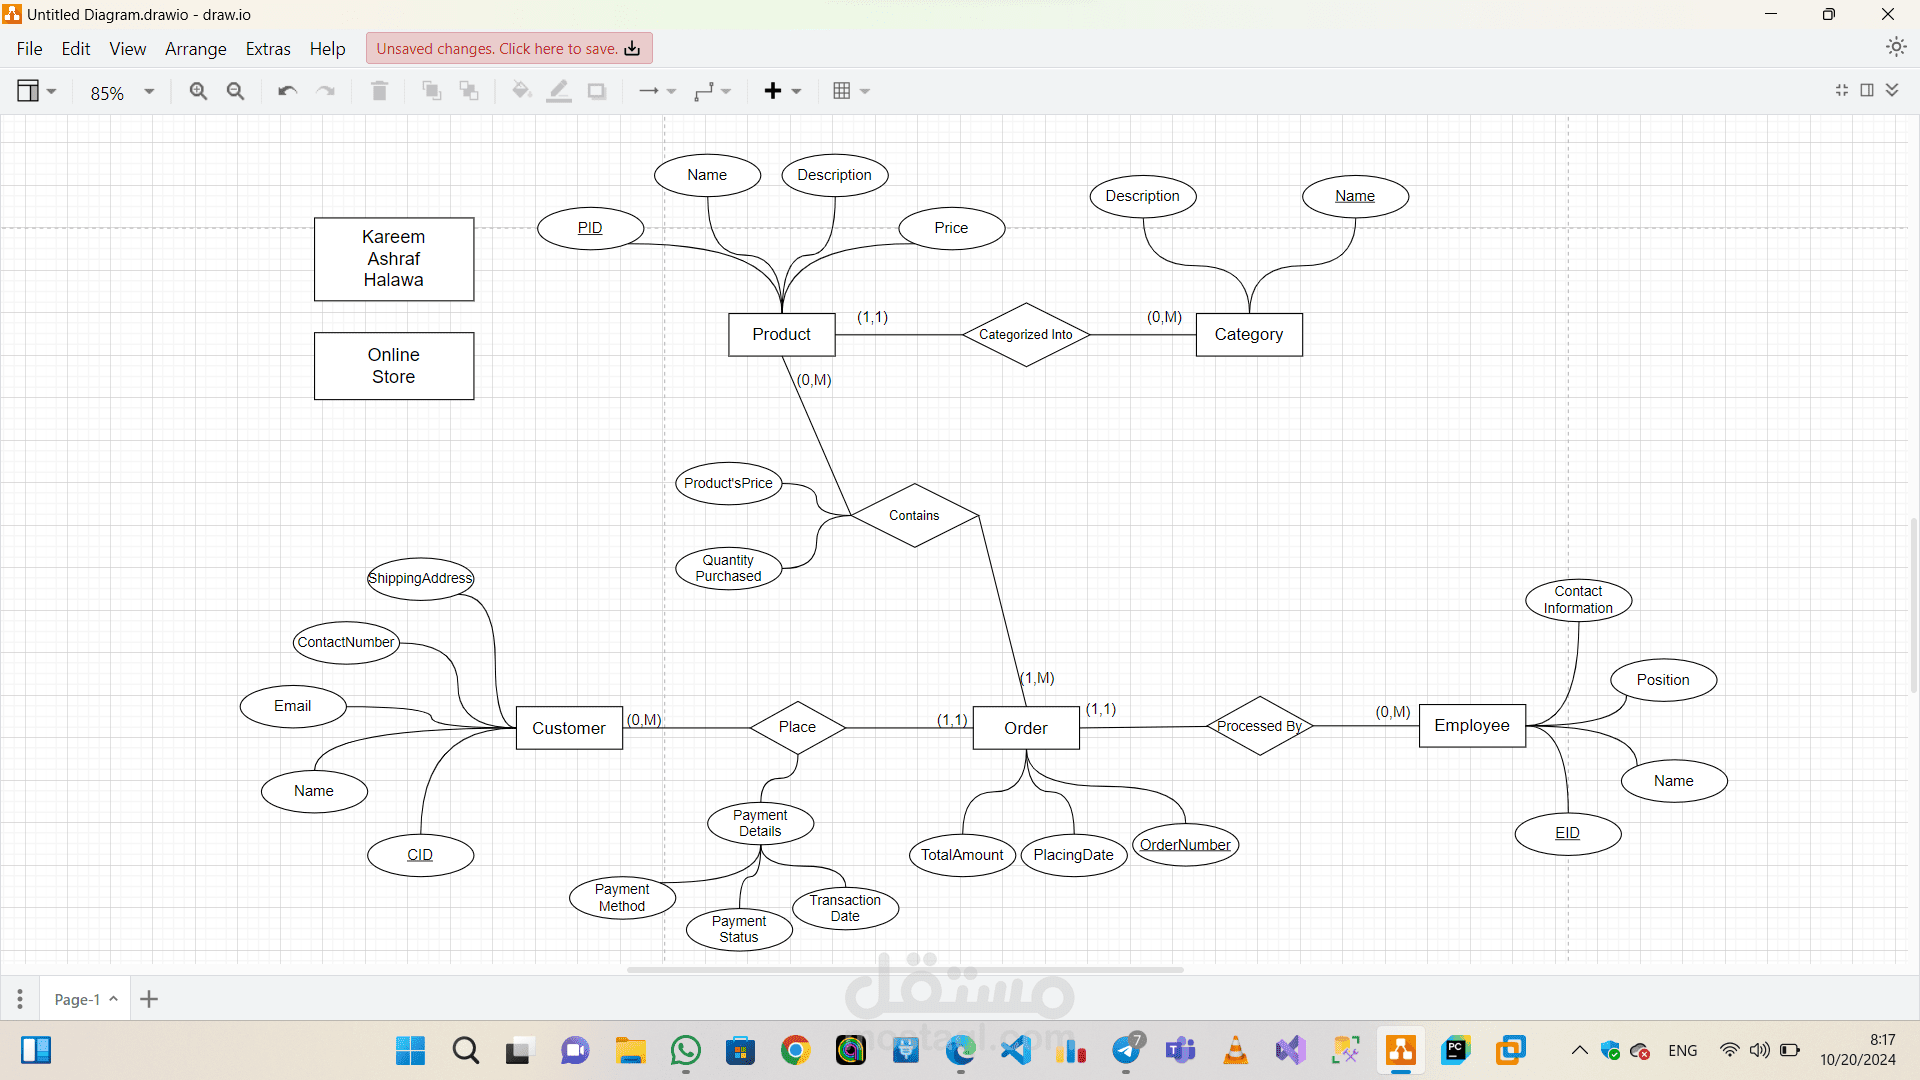Viewport: 1920px width, 1080px height.
Task: Click the Zoom Out magnifier icon
Action: click(235, 91)
